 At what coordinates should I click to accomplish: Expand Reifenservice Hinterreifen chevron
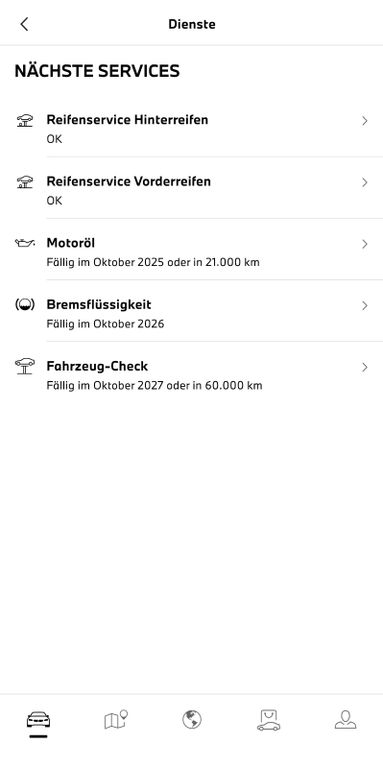tap(364, 121)
